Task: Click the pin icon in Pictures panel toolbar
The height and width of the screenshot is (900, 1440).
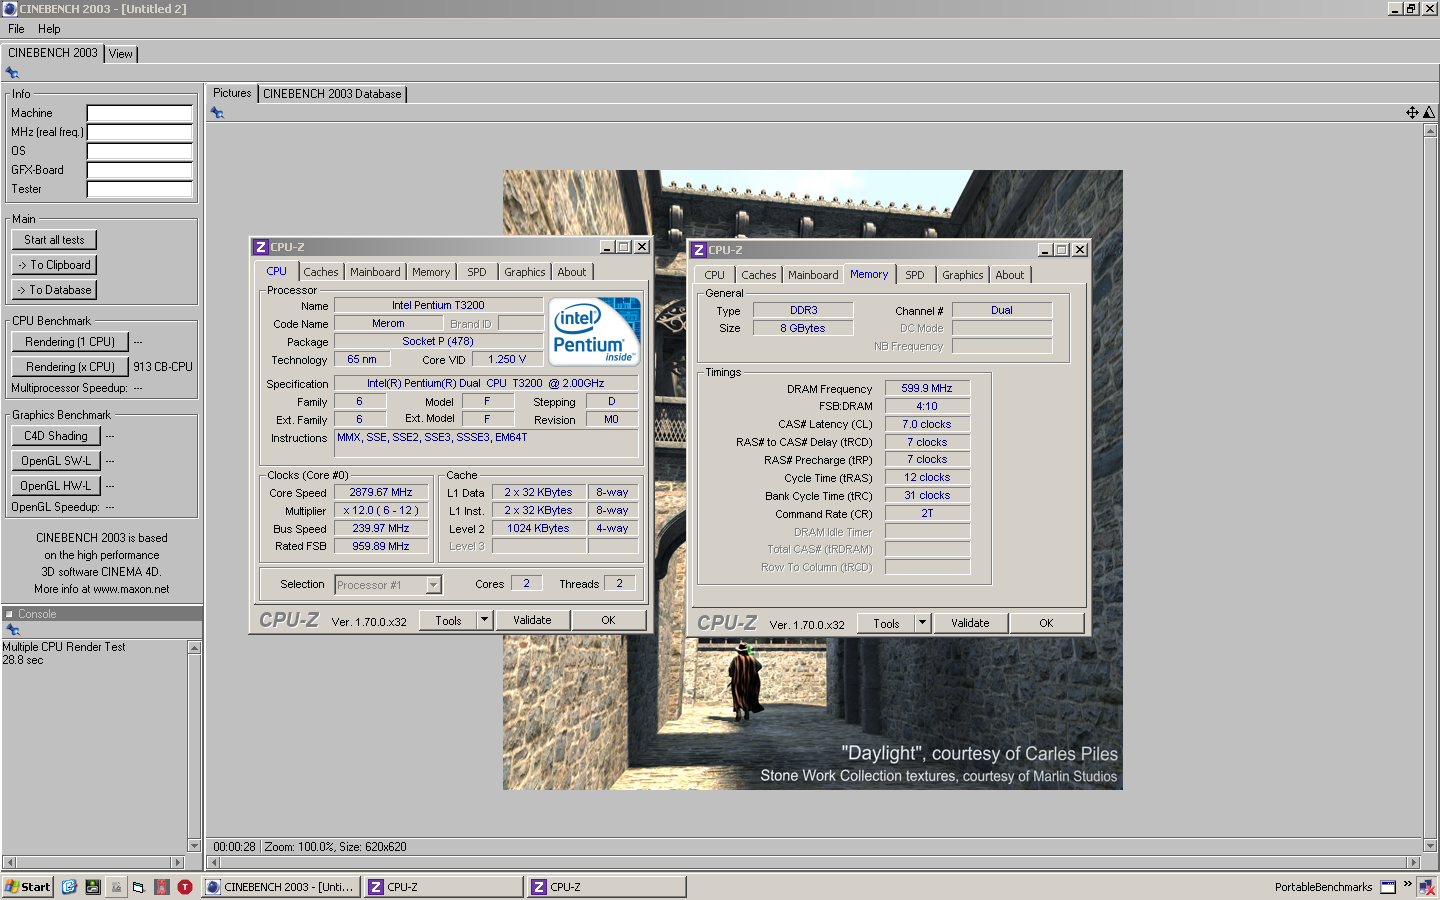Action: tap(217, 113)
